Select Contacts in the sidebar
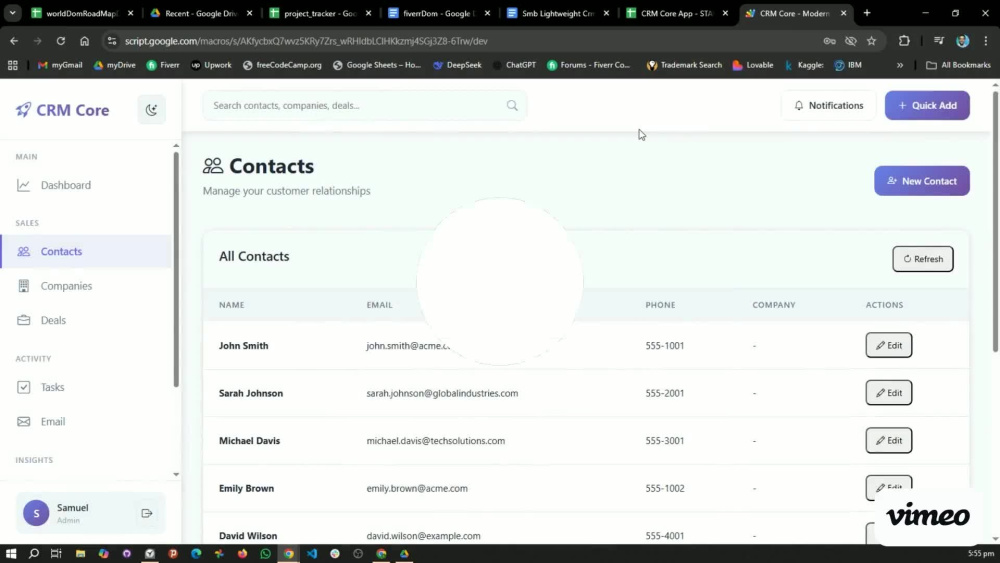1000x563 pixels. pos(86,251)
